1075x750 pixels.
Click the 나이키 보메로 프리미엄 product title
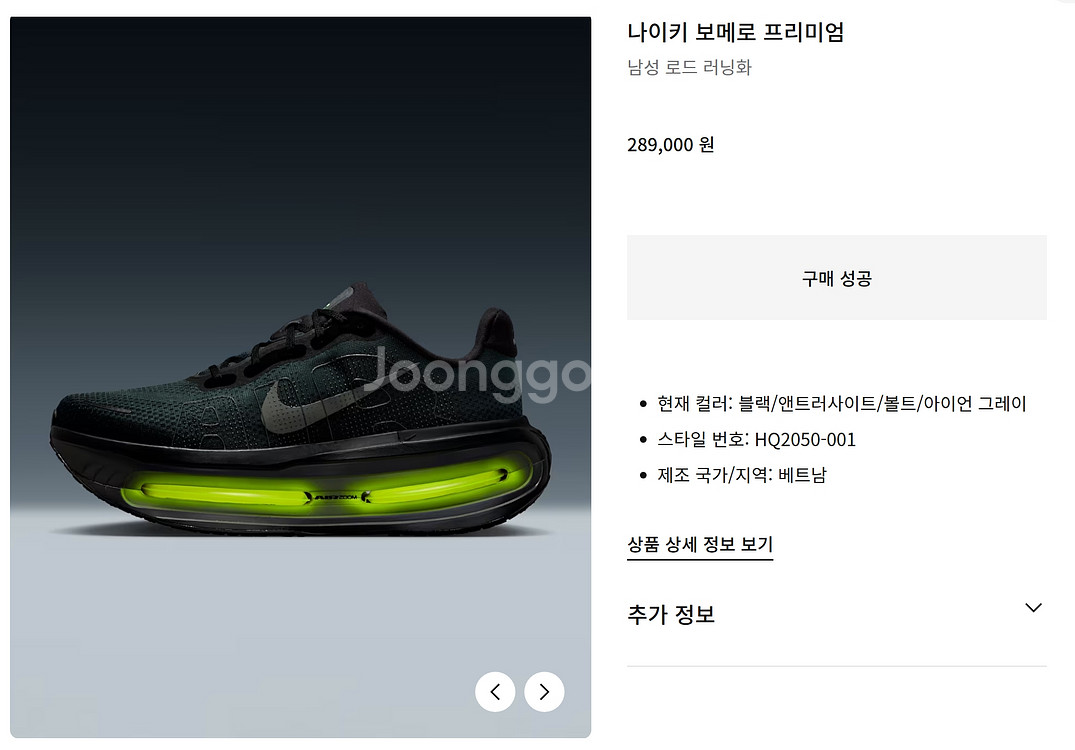tap(736, 32)
